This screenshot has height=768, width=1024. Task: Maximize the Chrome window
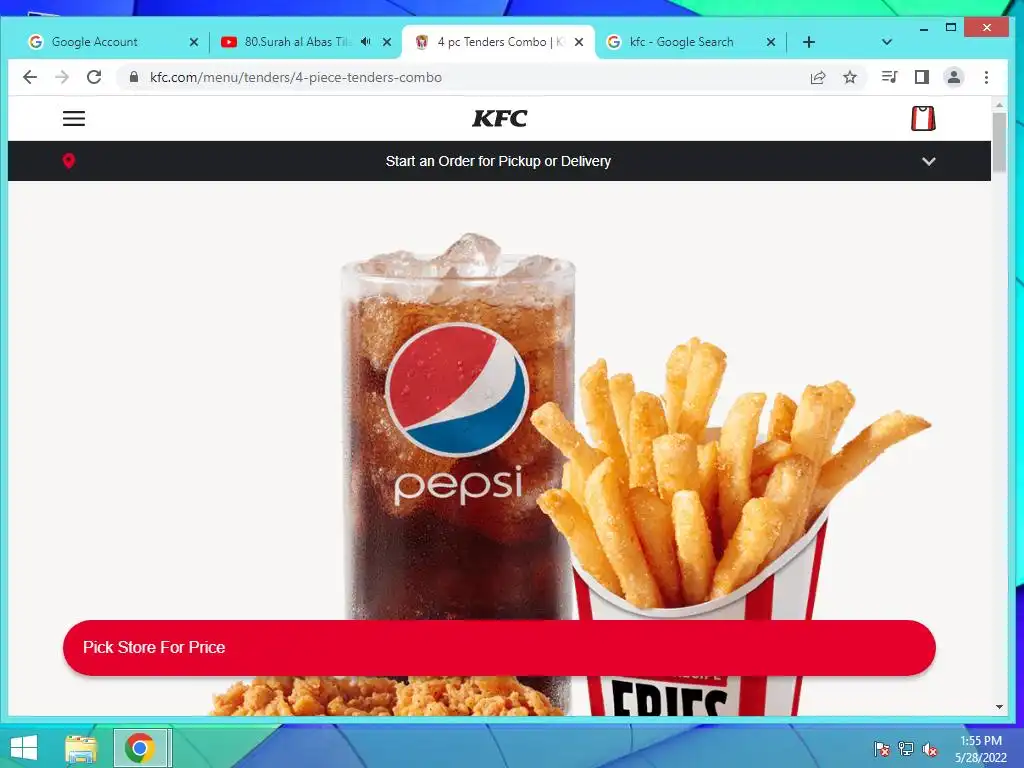[x=951, y=27]
